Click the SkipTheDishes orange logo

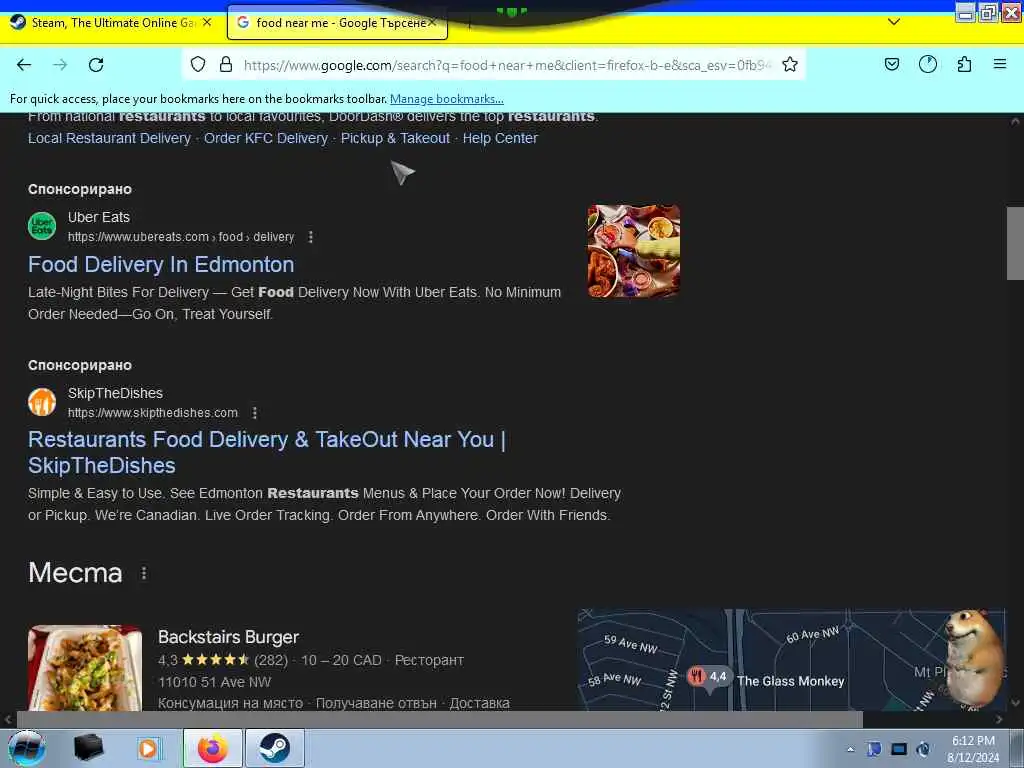[x=42, y=402]
